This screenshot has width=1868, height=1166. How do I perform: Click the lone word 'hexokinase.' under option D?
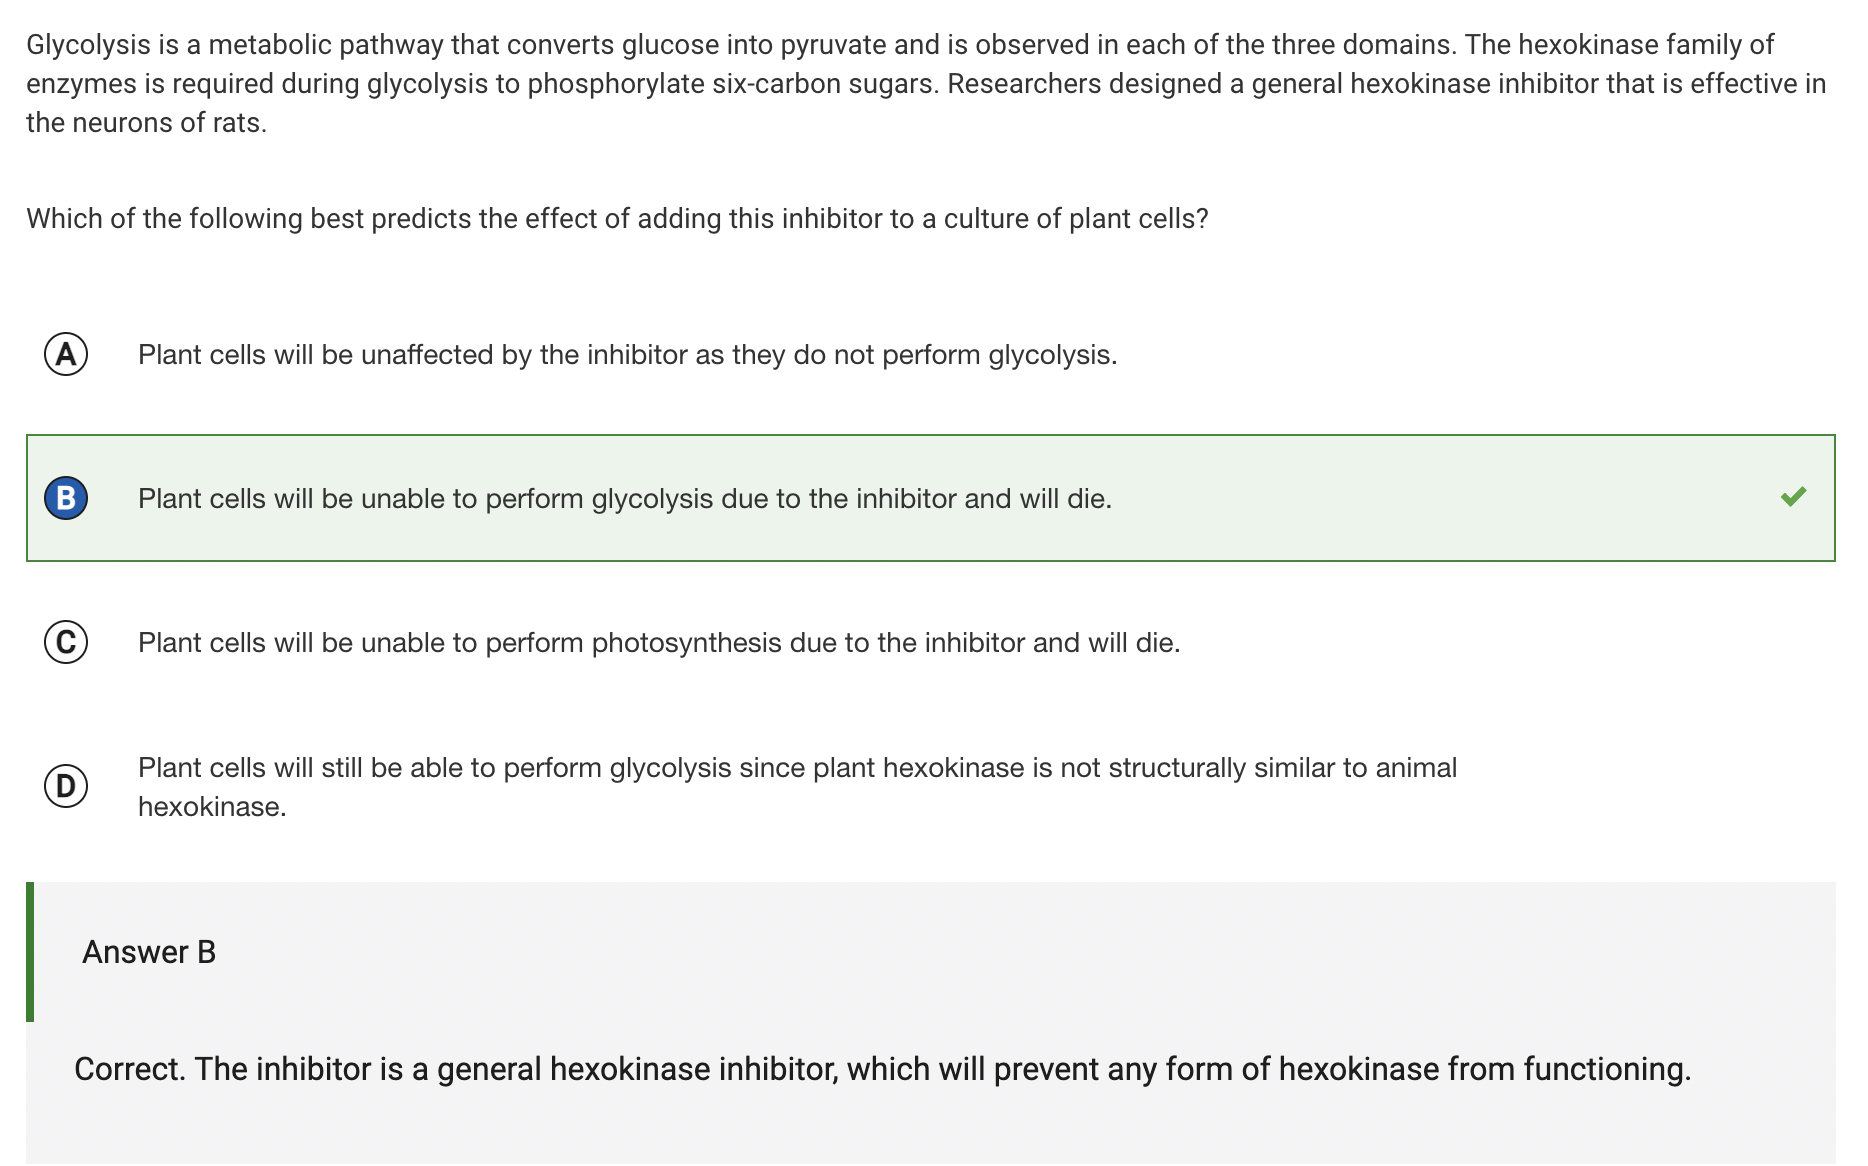(x=212, y=807)
